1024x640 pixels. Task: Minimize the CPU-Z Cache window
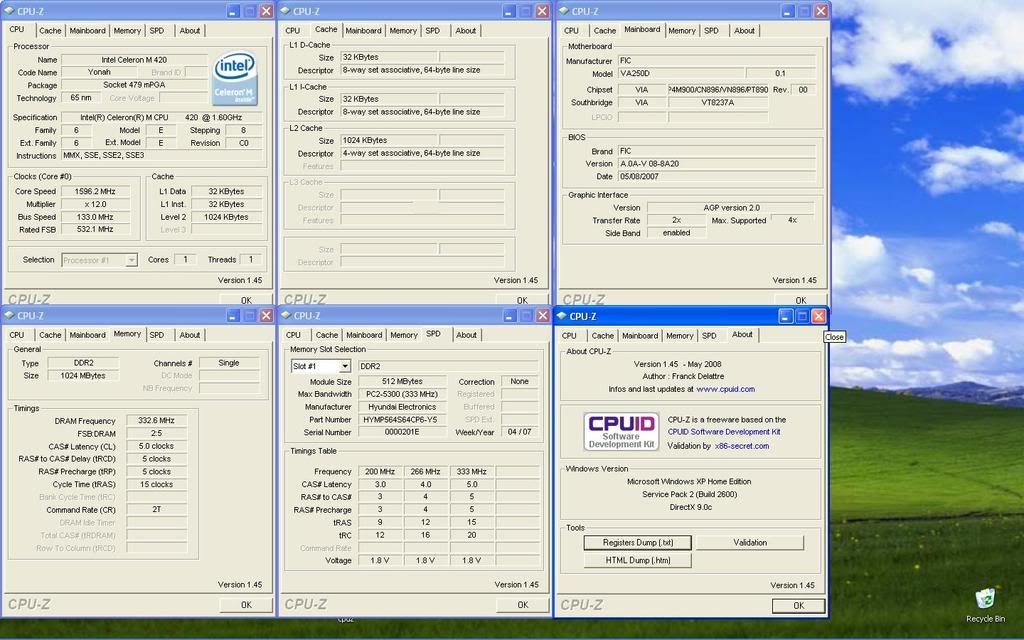pos(509,11)
